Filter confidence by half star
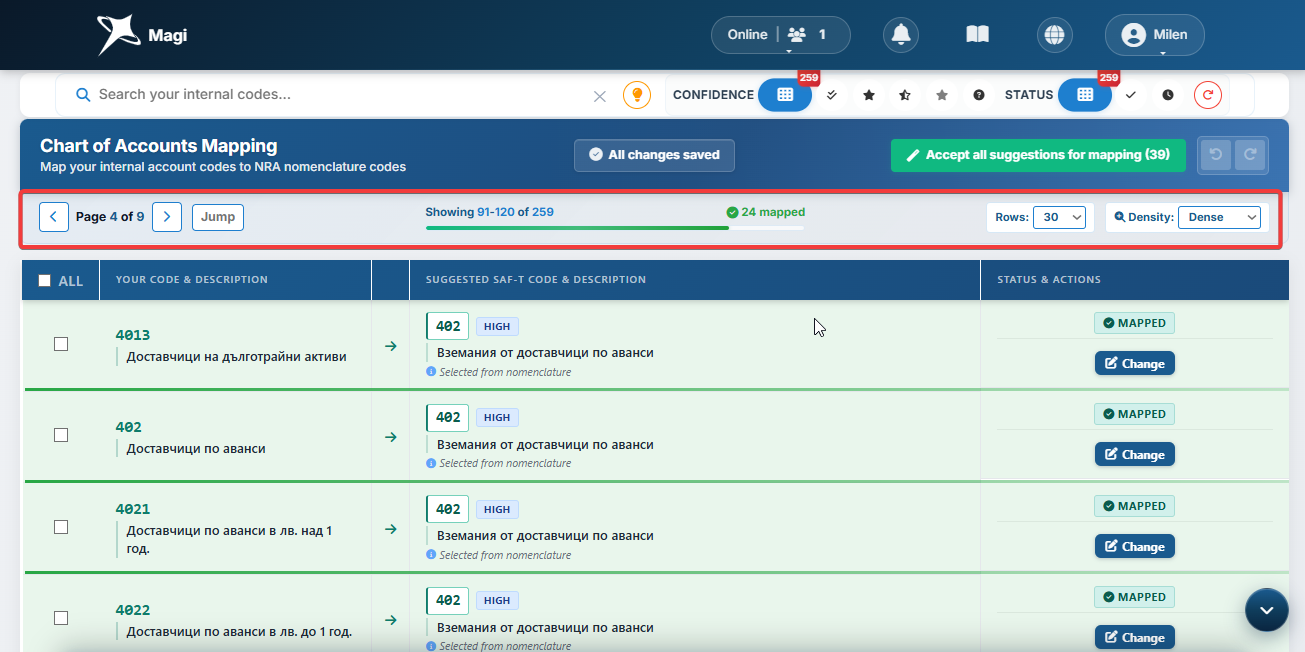The image size is (1305, 652). (x=905, y=95)
